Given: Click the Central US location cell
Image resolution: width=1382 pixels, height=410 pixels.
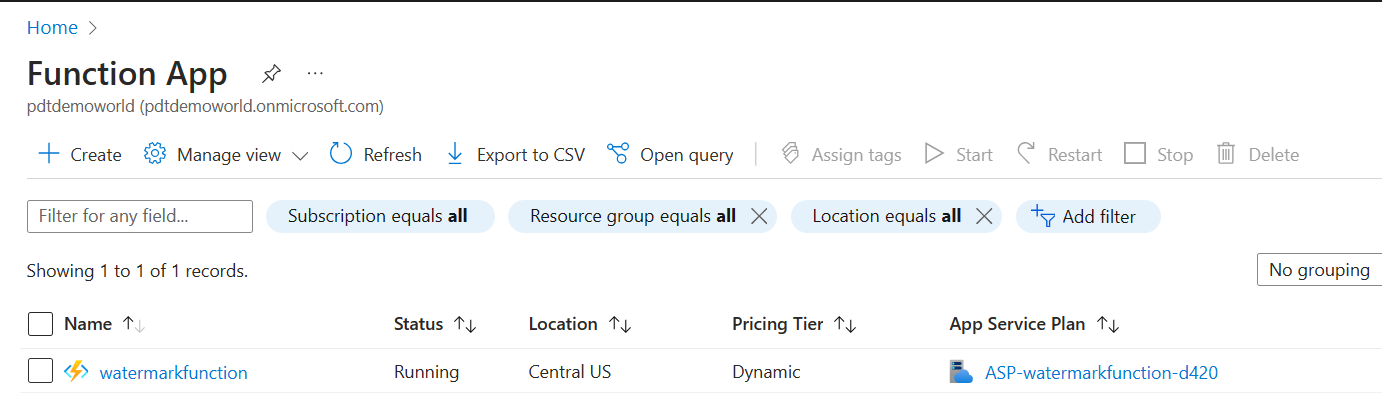Looking at the screenshot, I should pos(570,373).
